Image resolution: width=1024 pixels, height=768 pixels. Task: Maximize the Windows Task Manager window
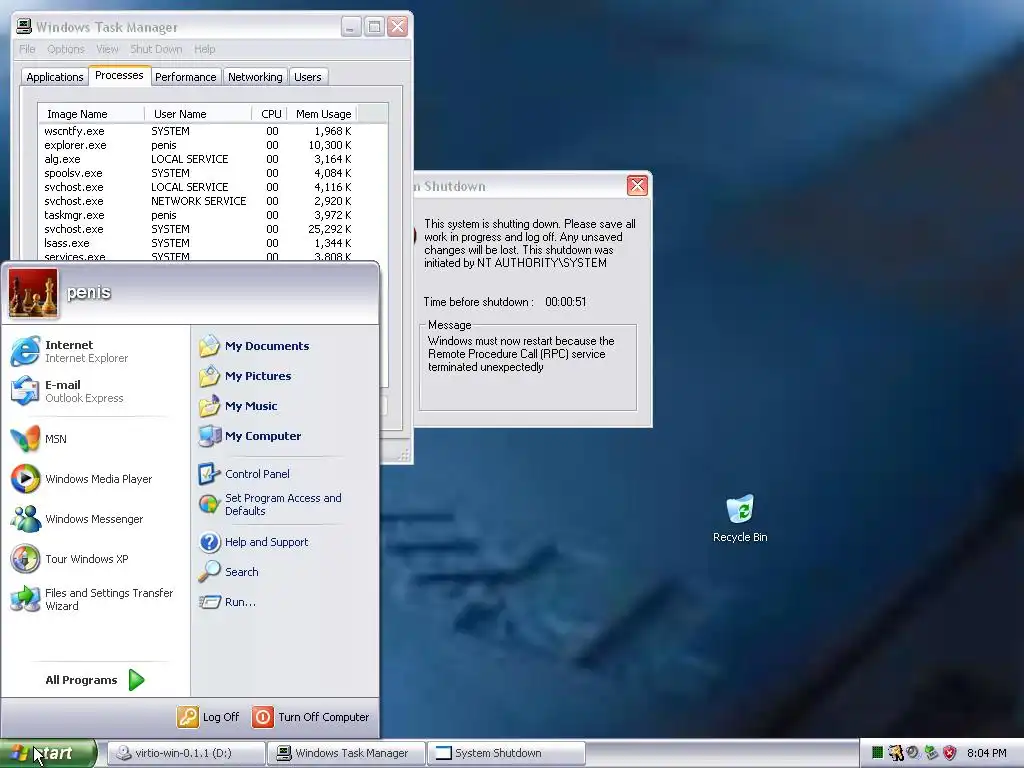click(x=374, y=27)
